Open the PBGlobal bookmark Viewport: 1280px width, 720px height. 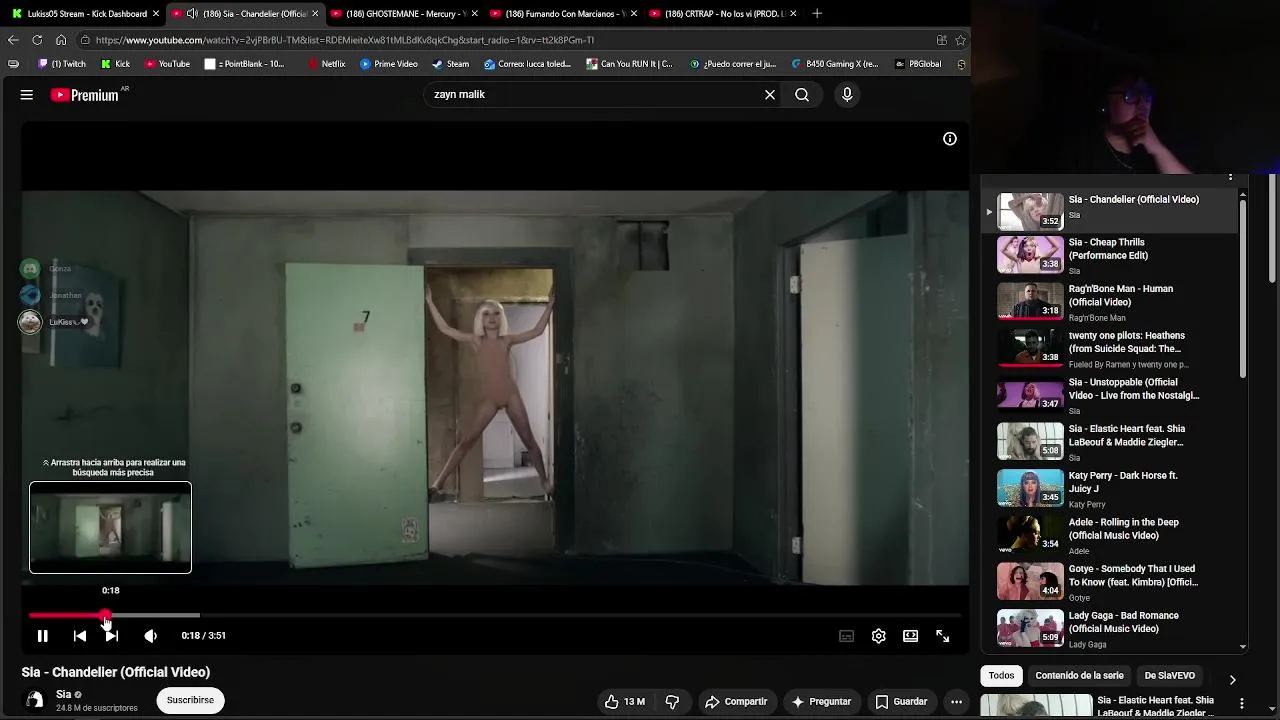tap(917, 64)
